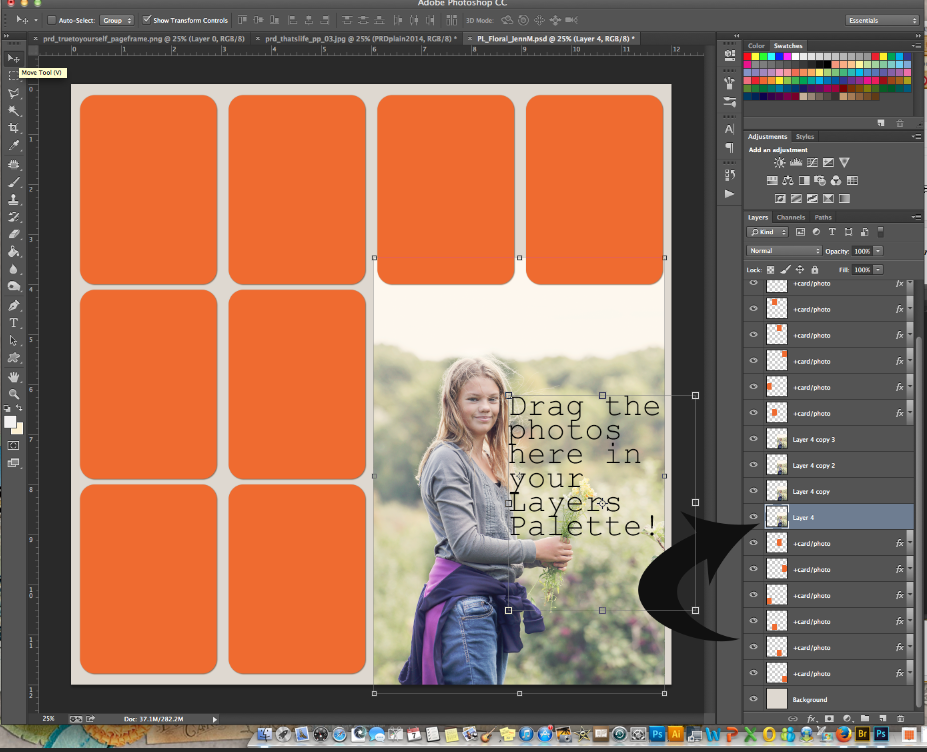Enable the Auto-Select checkbox
Image resolution: width=927 pixels, height=752 pixels.
point(52,20)
